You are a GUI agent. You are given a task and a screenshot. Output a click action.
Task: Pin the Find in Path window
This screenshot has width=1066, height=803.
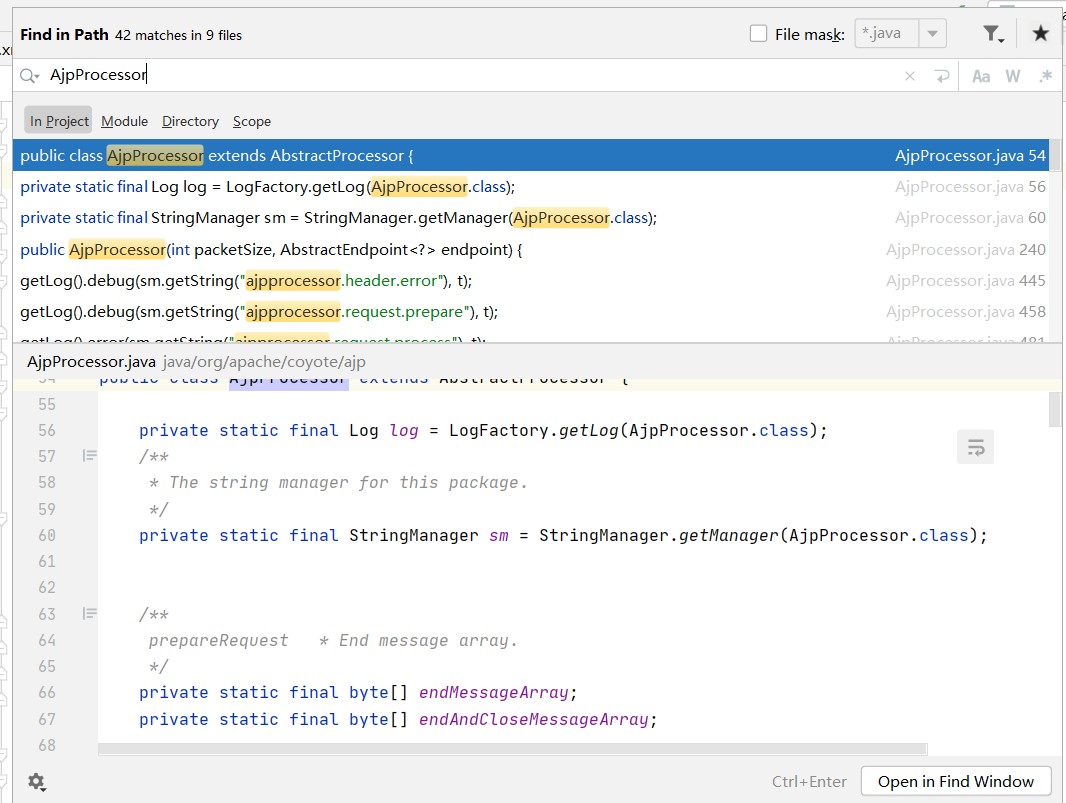click(x=1040, y=33)
